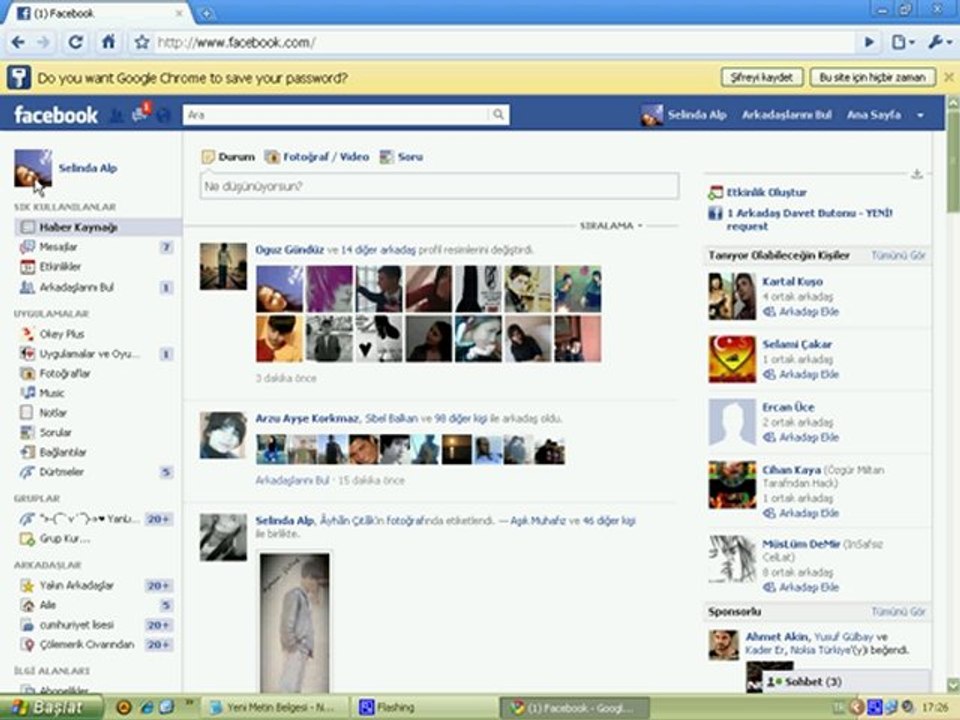The width and height of the screenshot is (960, 720).
Task: Click the facebook logo
Action: pos(56,114)
